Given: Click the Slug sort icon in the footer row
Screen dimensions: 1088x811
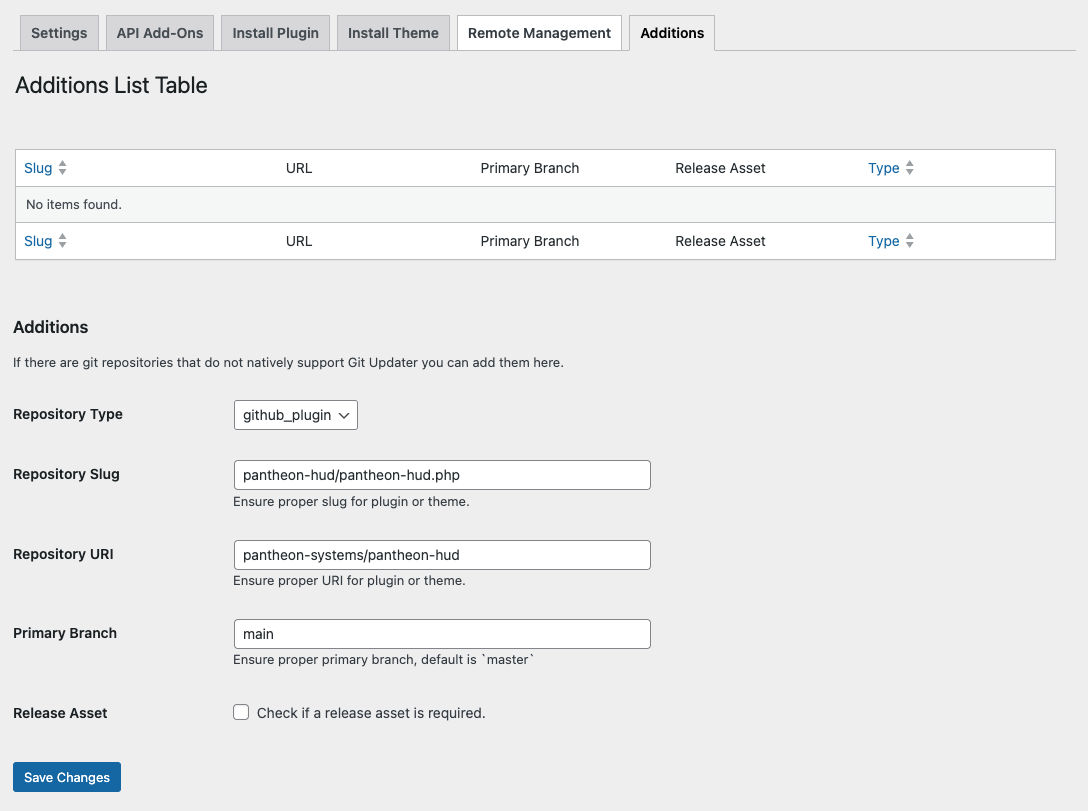Looking at the screenshot, I should pyautogui.click(x=60, y=241).
